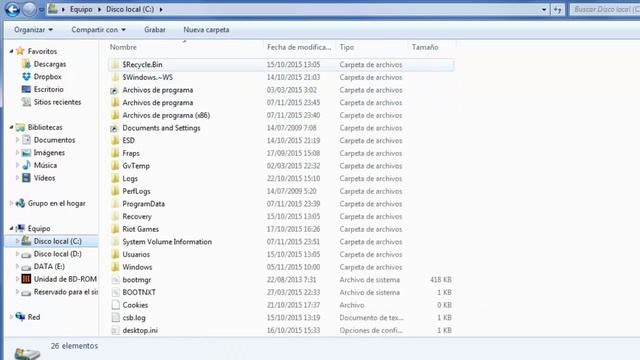The image size is (640, 360).
Task: Sort by the Tipo column header
Action: (x=371, y=47)
